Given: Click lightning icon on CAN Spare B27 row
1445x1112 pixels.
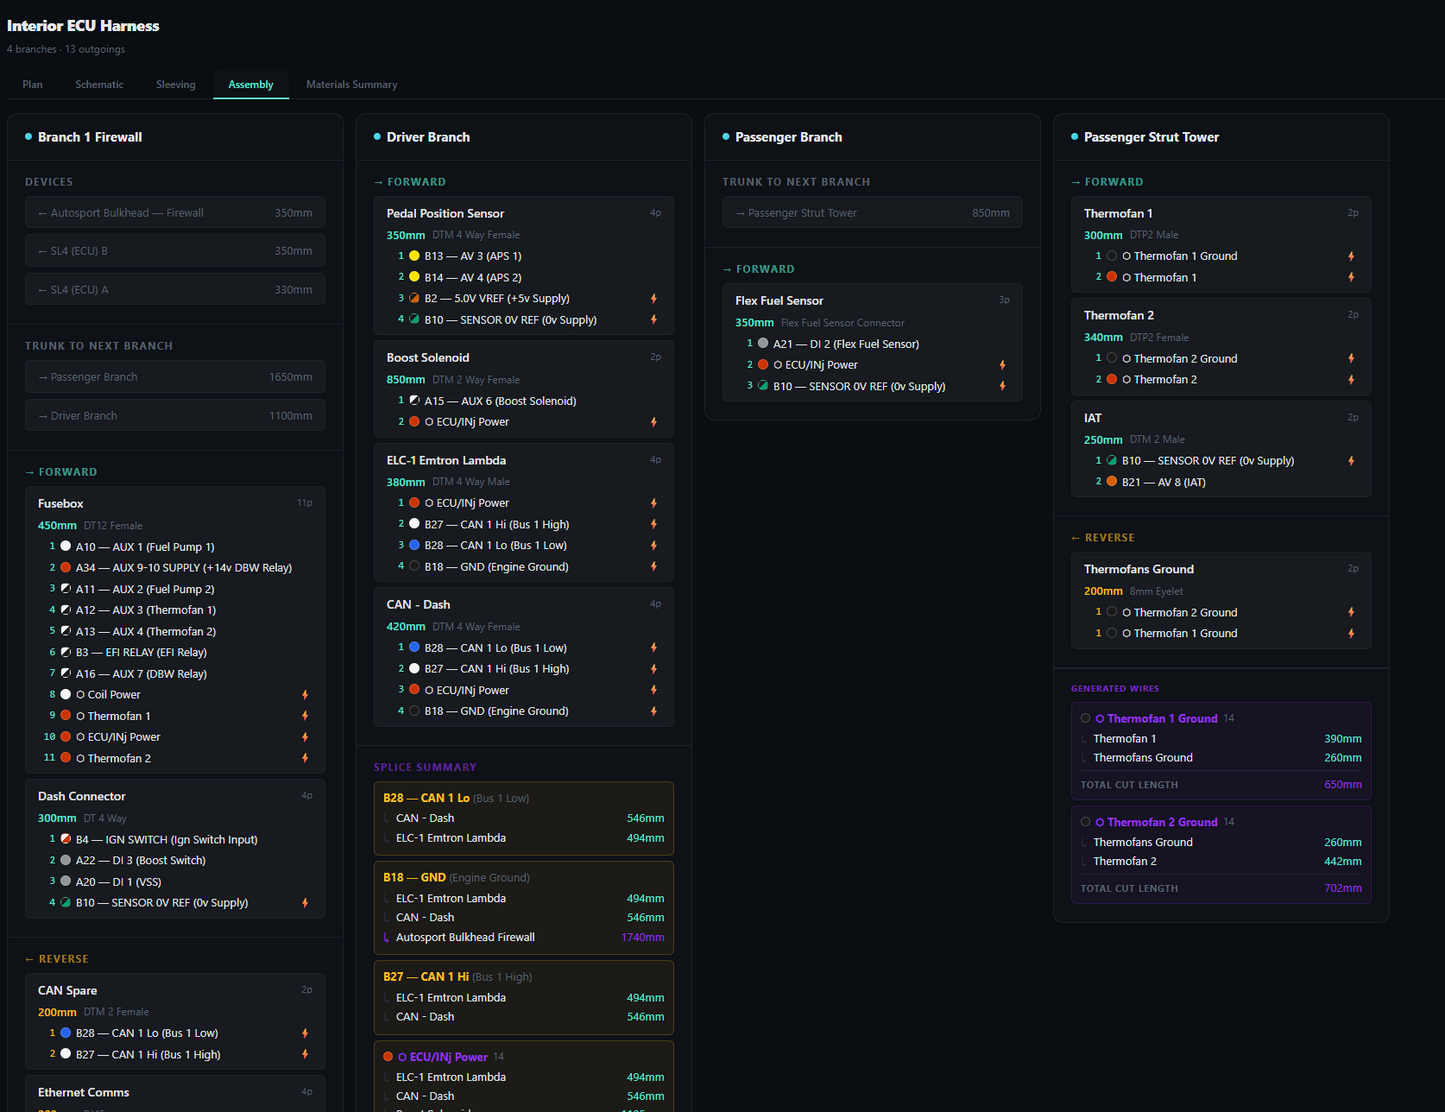Looking at the screenshot, I should click(x=305, y=1054).
